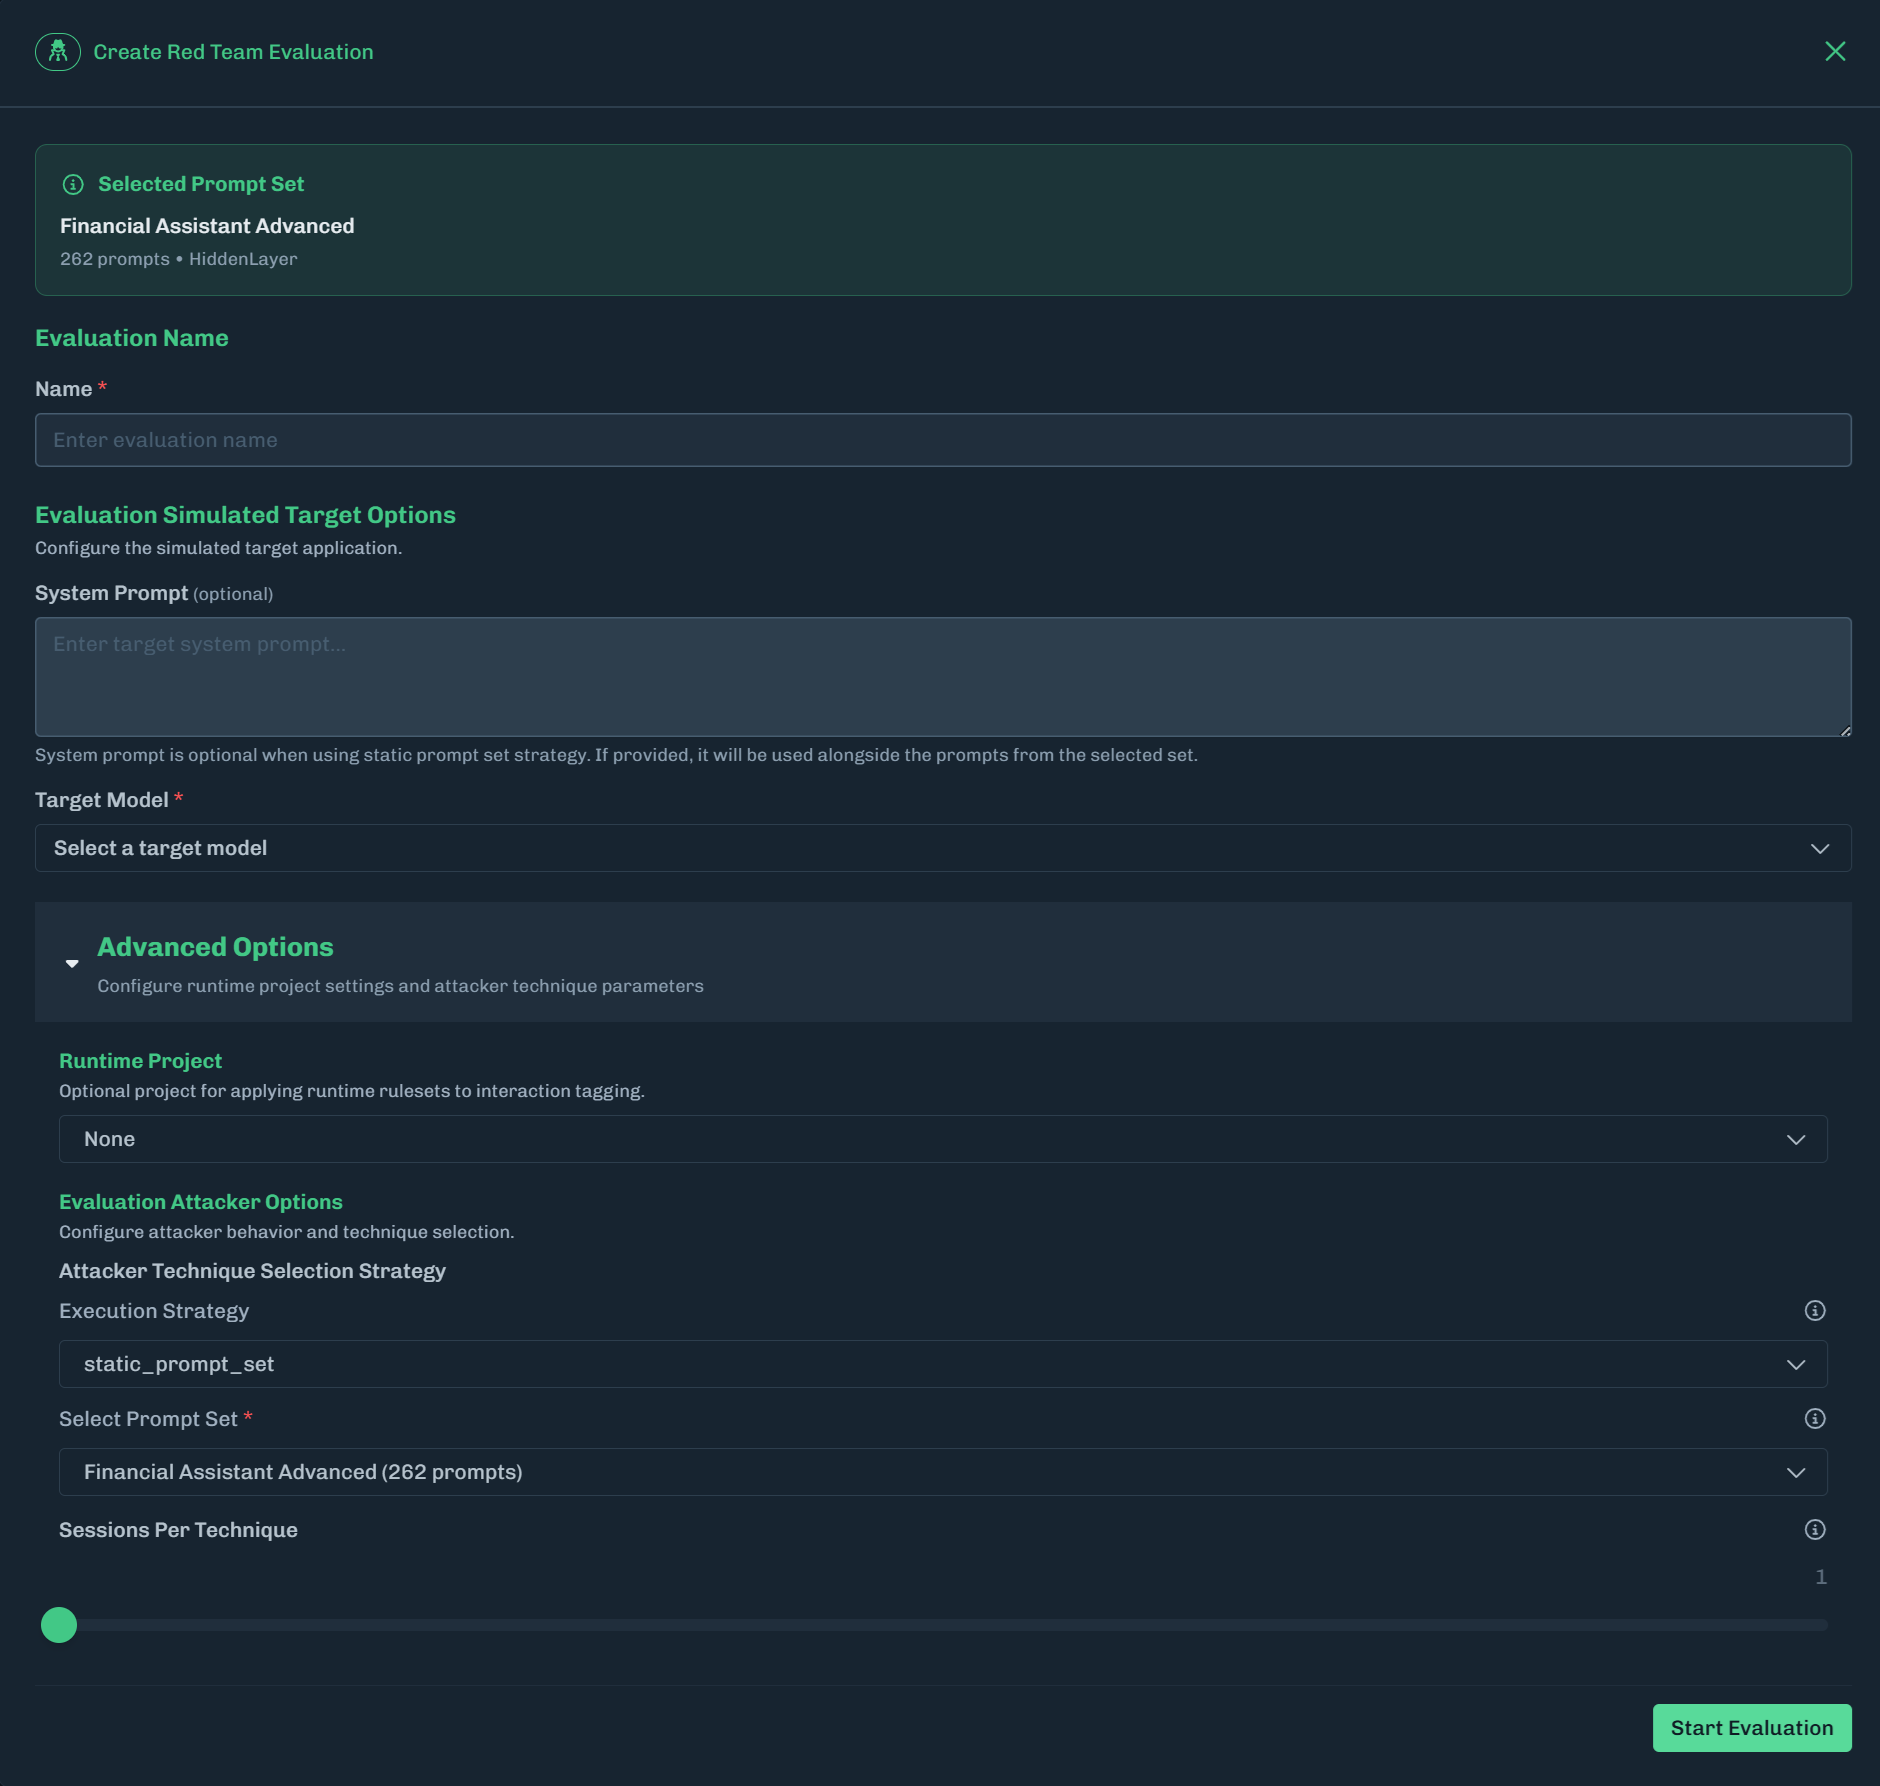Click the Sessions Per Technique info icon
The height and width of the screenshot is (1786, 1880).
tap(1815, 1530)
